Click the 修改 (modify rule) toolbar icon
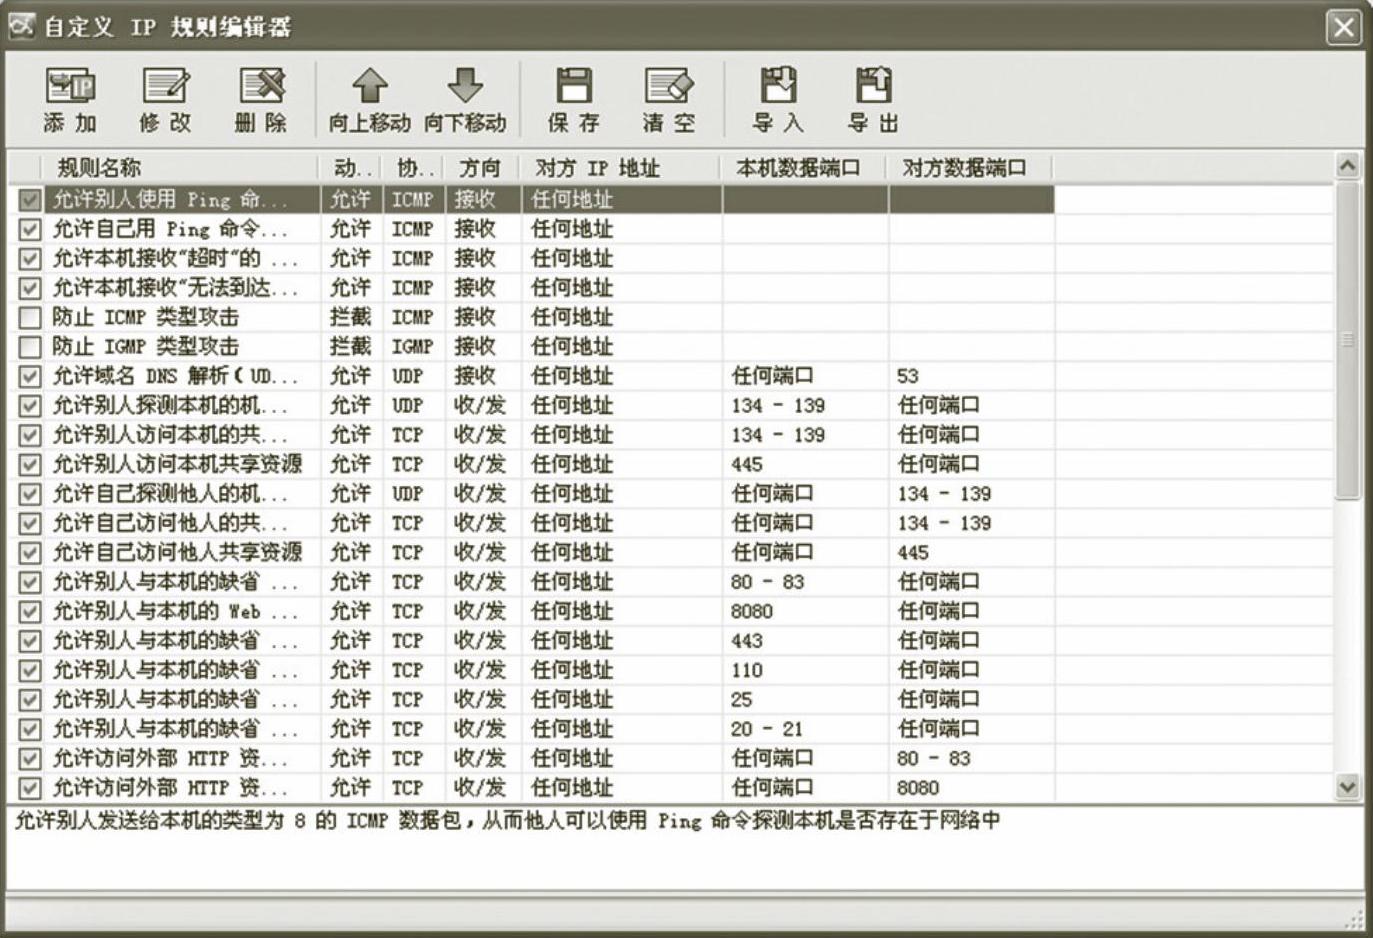The height and width of the screenshot is (938, 1373). click(165, 100)
